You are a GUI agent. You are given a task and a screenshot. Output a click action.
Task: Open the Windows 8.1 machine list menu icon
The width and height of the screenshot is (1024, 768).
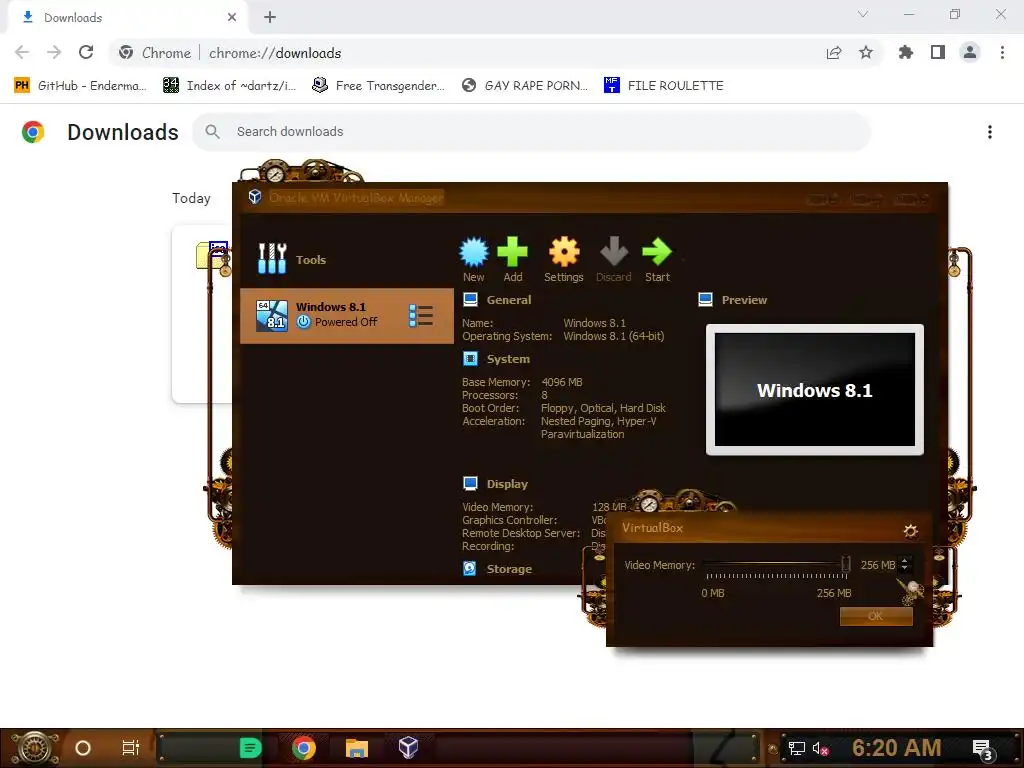(421, 315)
